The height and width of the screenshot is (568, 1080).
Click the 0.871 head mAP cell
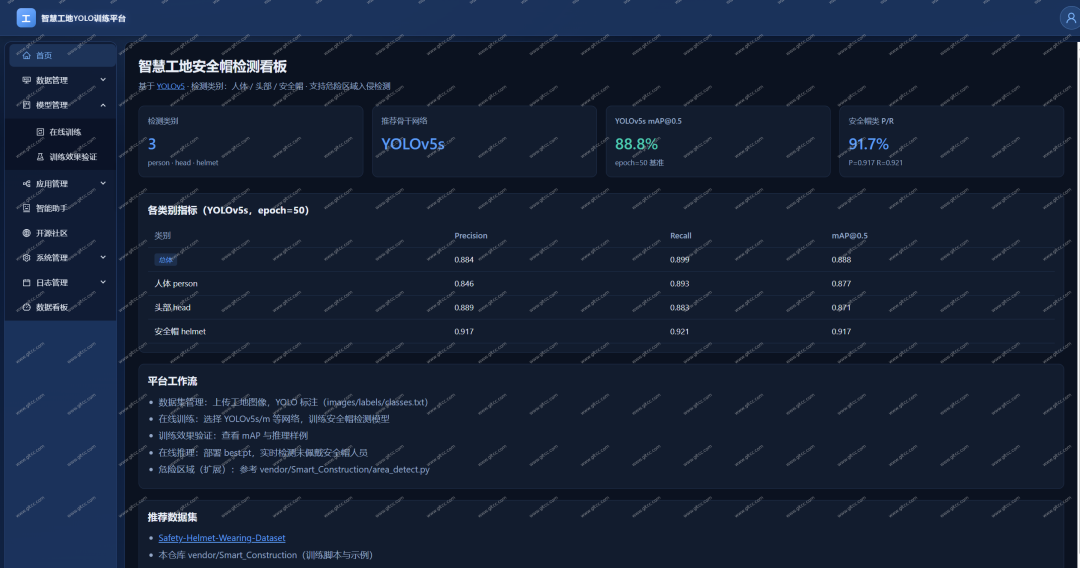841,308
